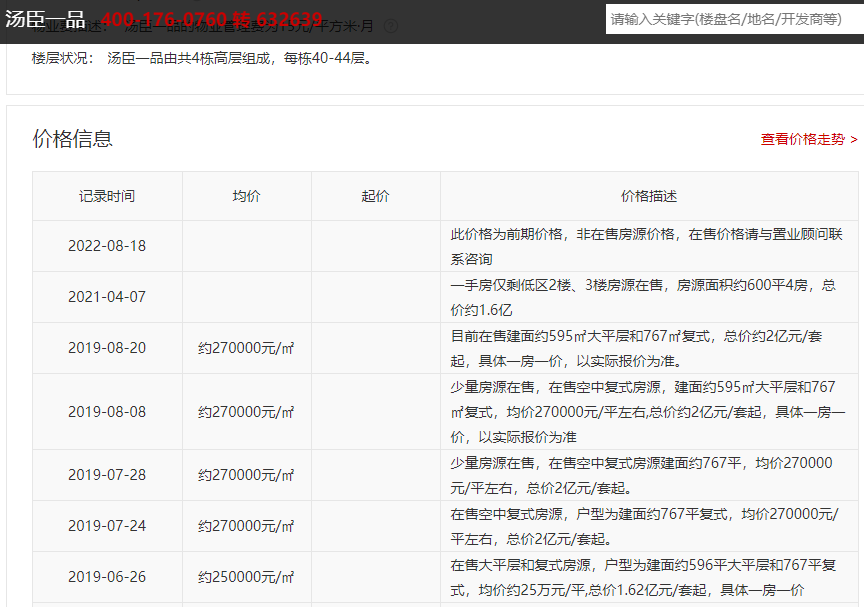Select the 记录时间 column header

pyautogui.click(x=107, y=196)
